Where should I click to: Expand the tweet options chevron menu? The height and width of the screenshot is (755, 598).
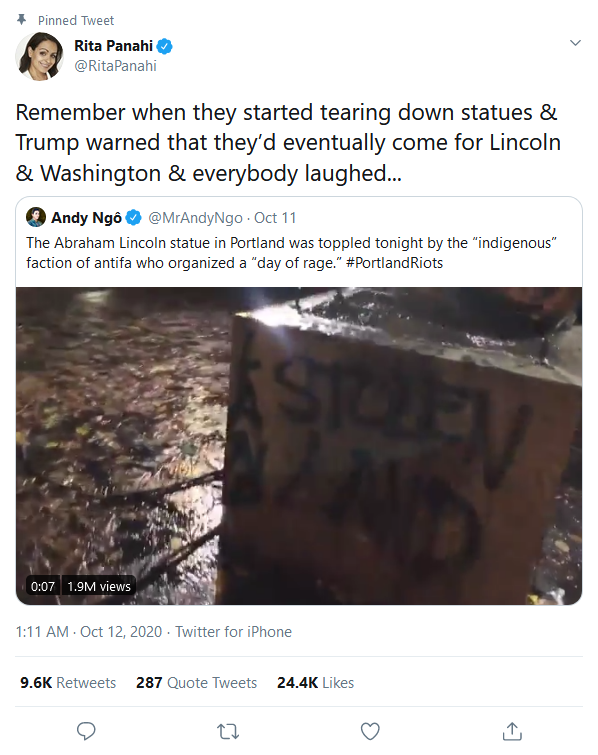(575, 43)
